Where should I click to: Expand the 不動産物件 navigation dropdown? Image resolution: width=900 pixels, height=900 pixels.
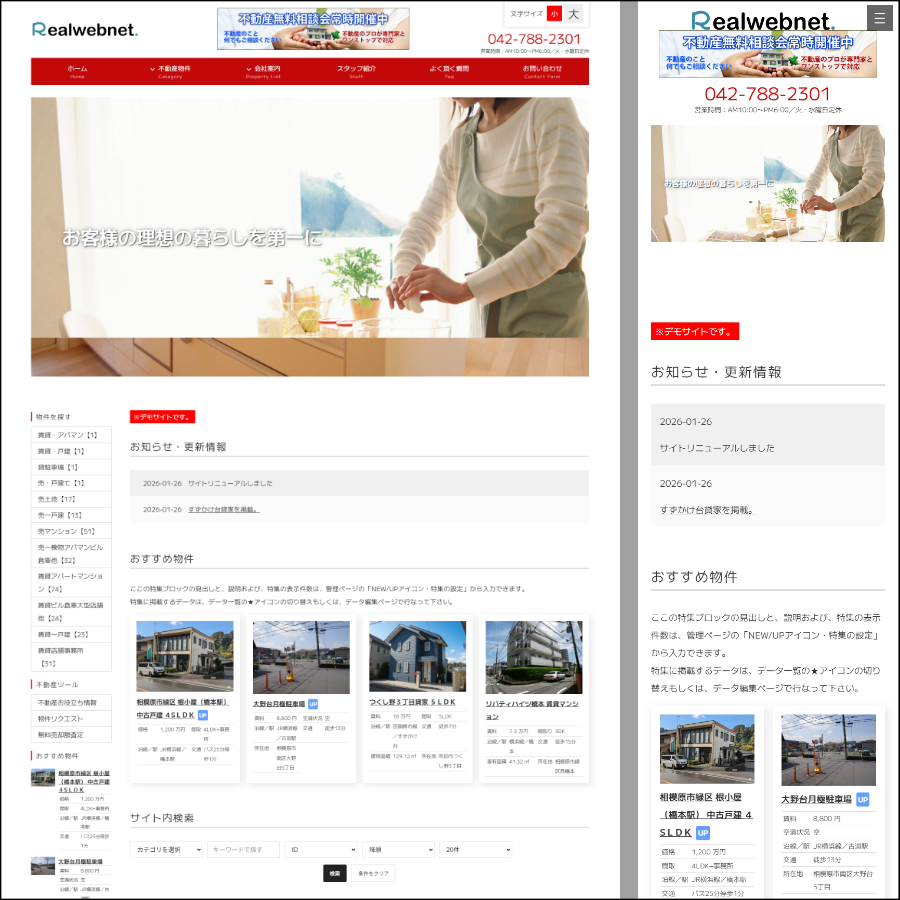click(170, 71)
